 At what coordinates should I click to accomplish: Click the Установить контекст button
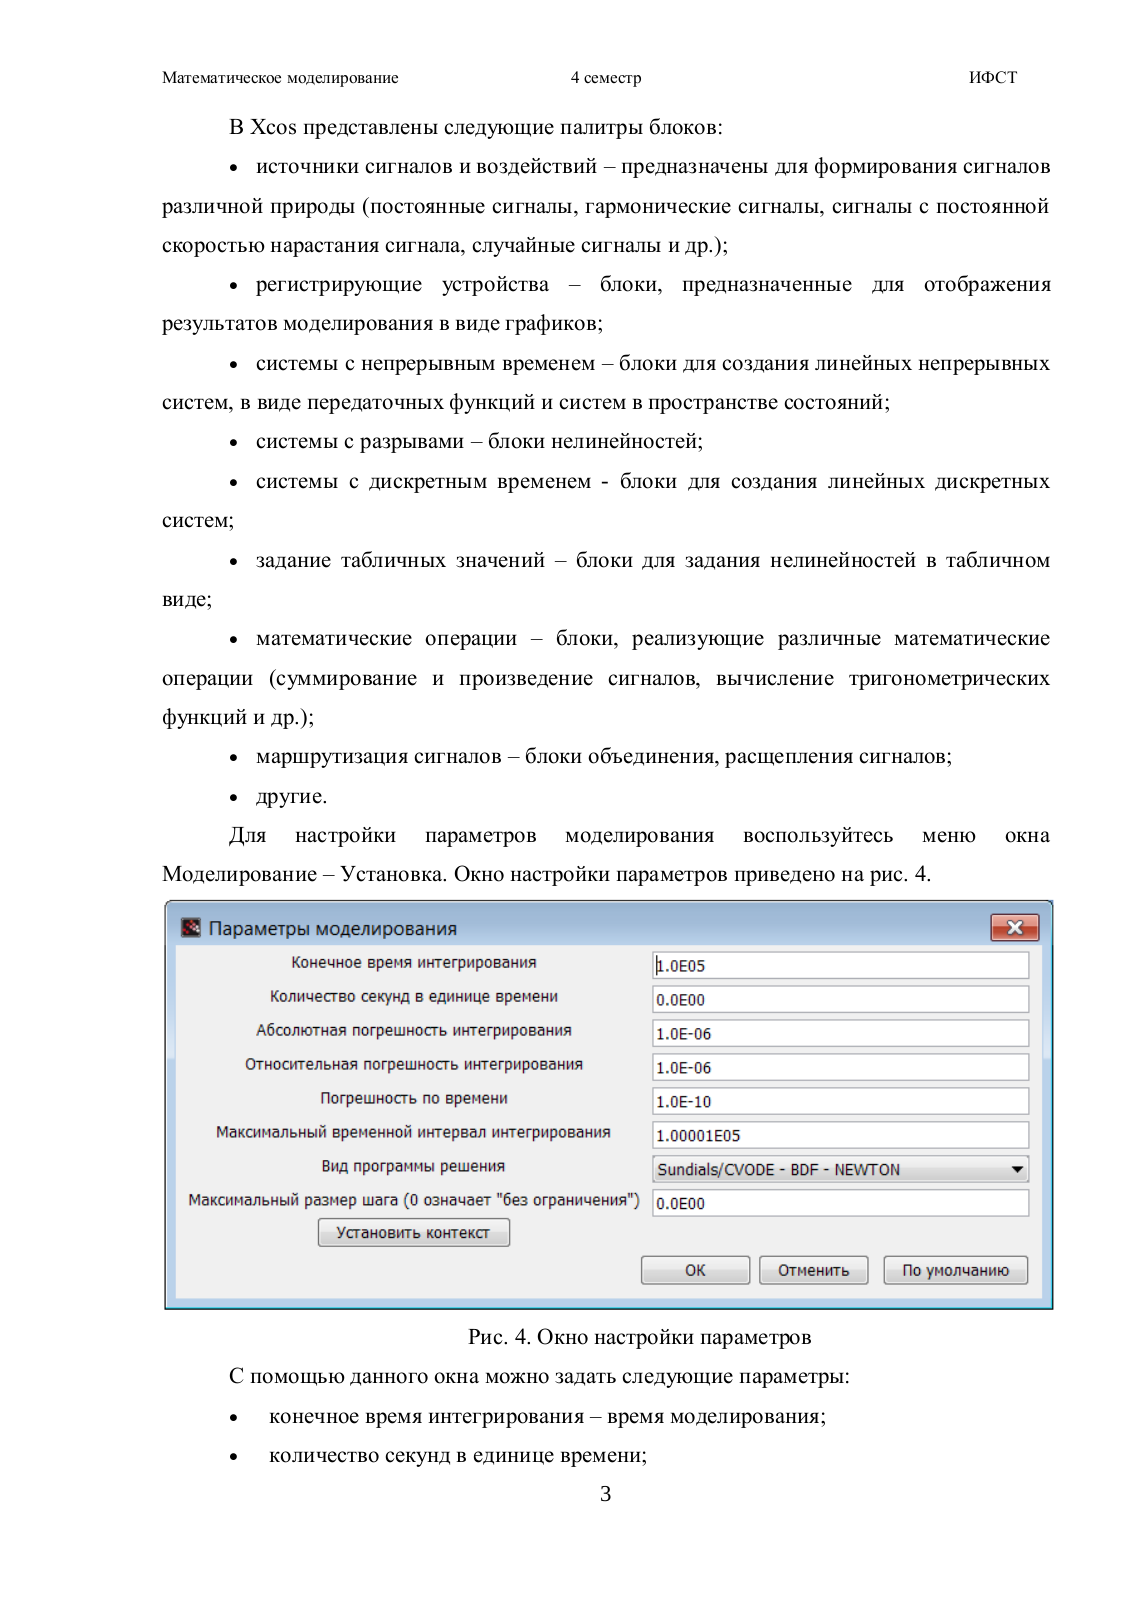tap(413, 1233)
